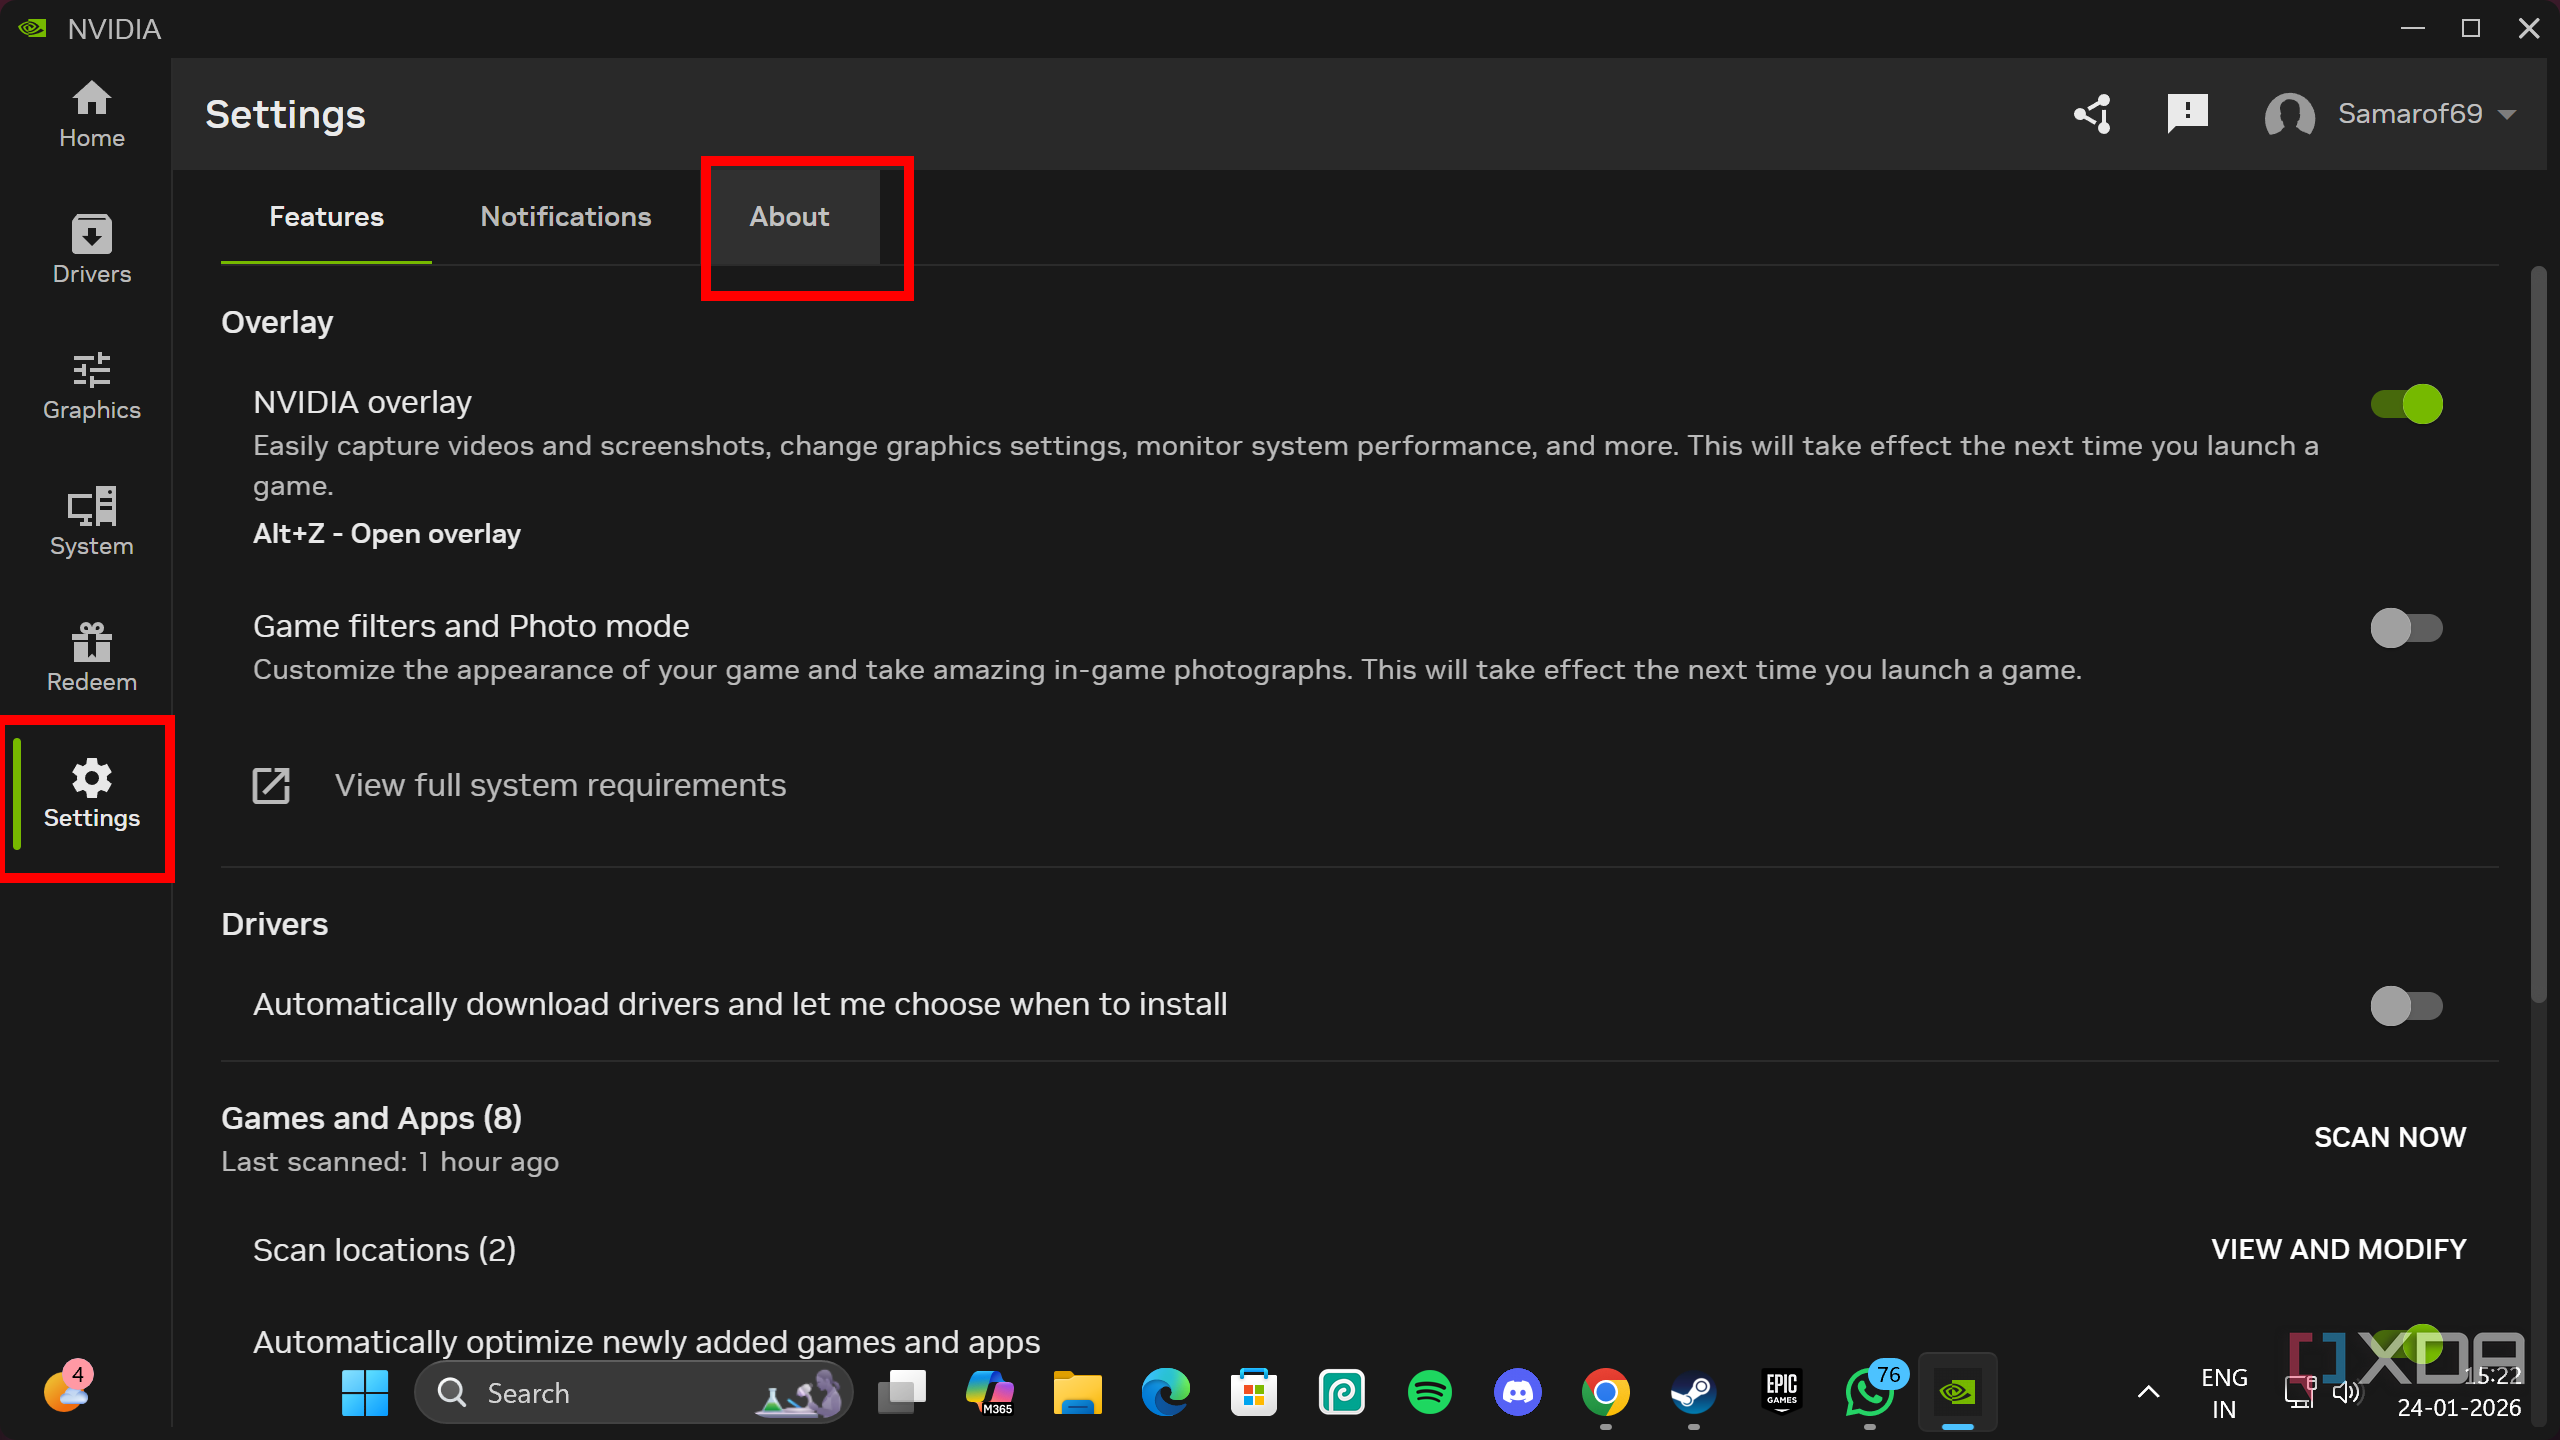Open the System section in the sidebar
The width and height of the screenshot is (2560, 1440).
click(x=91, y=522)
